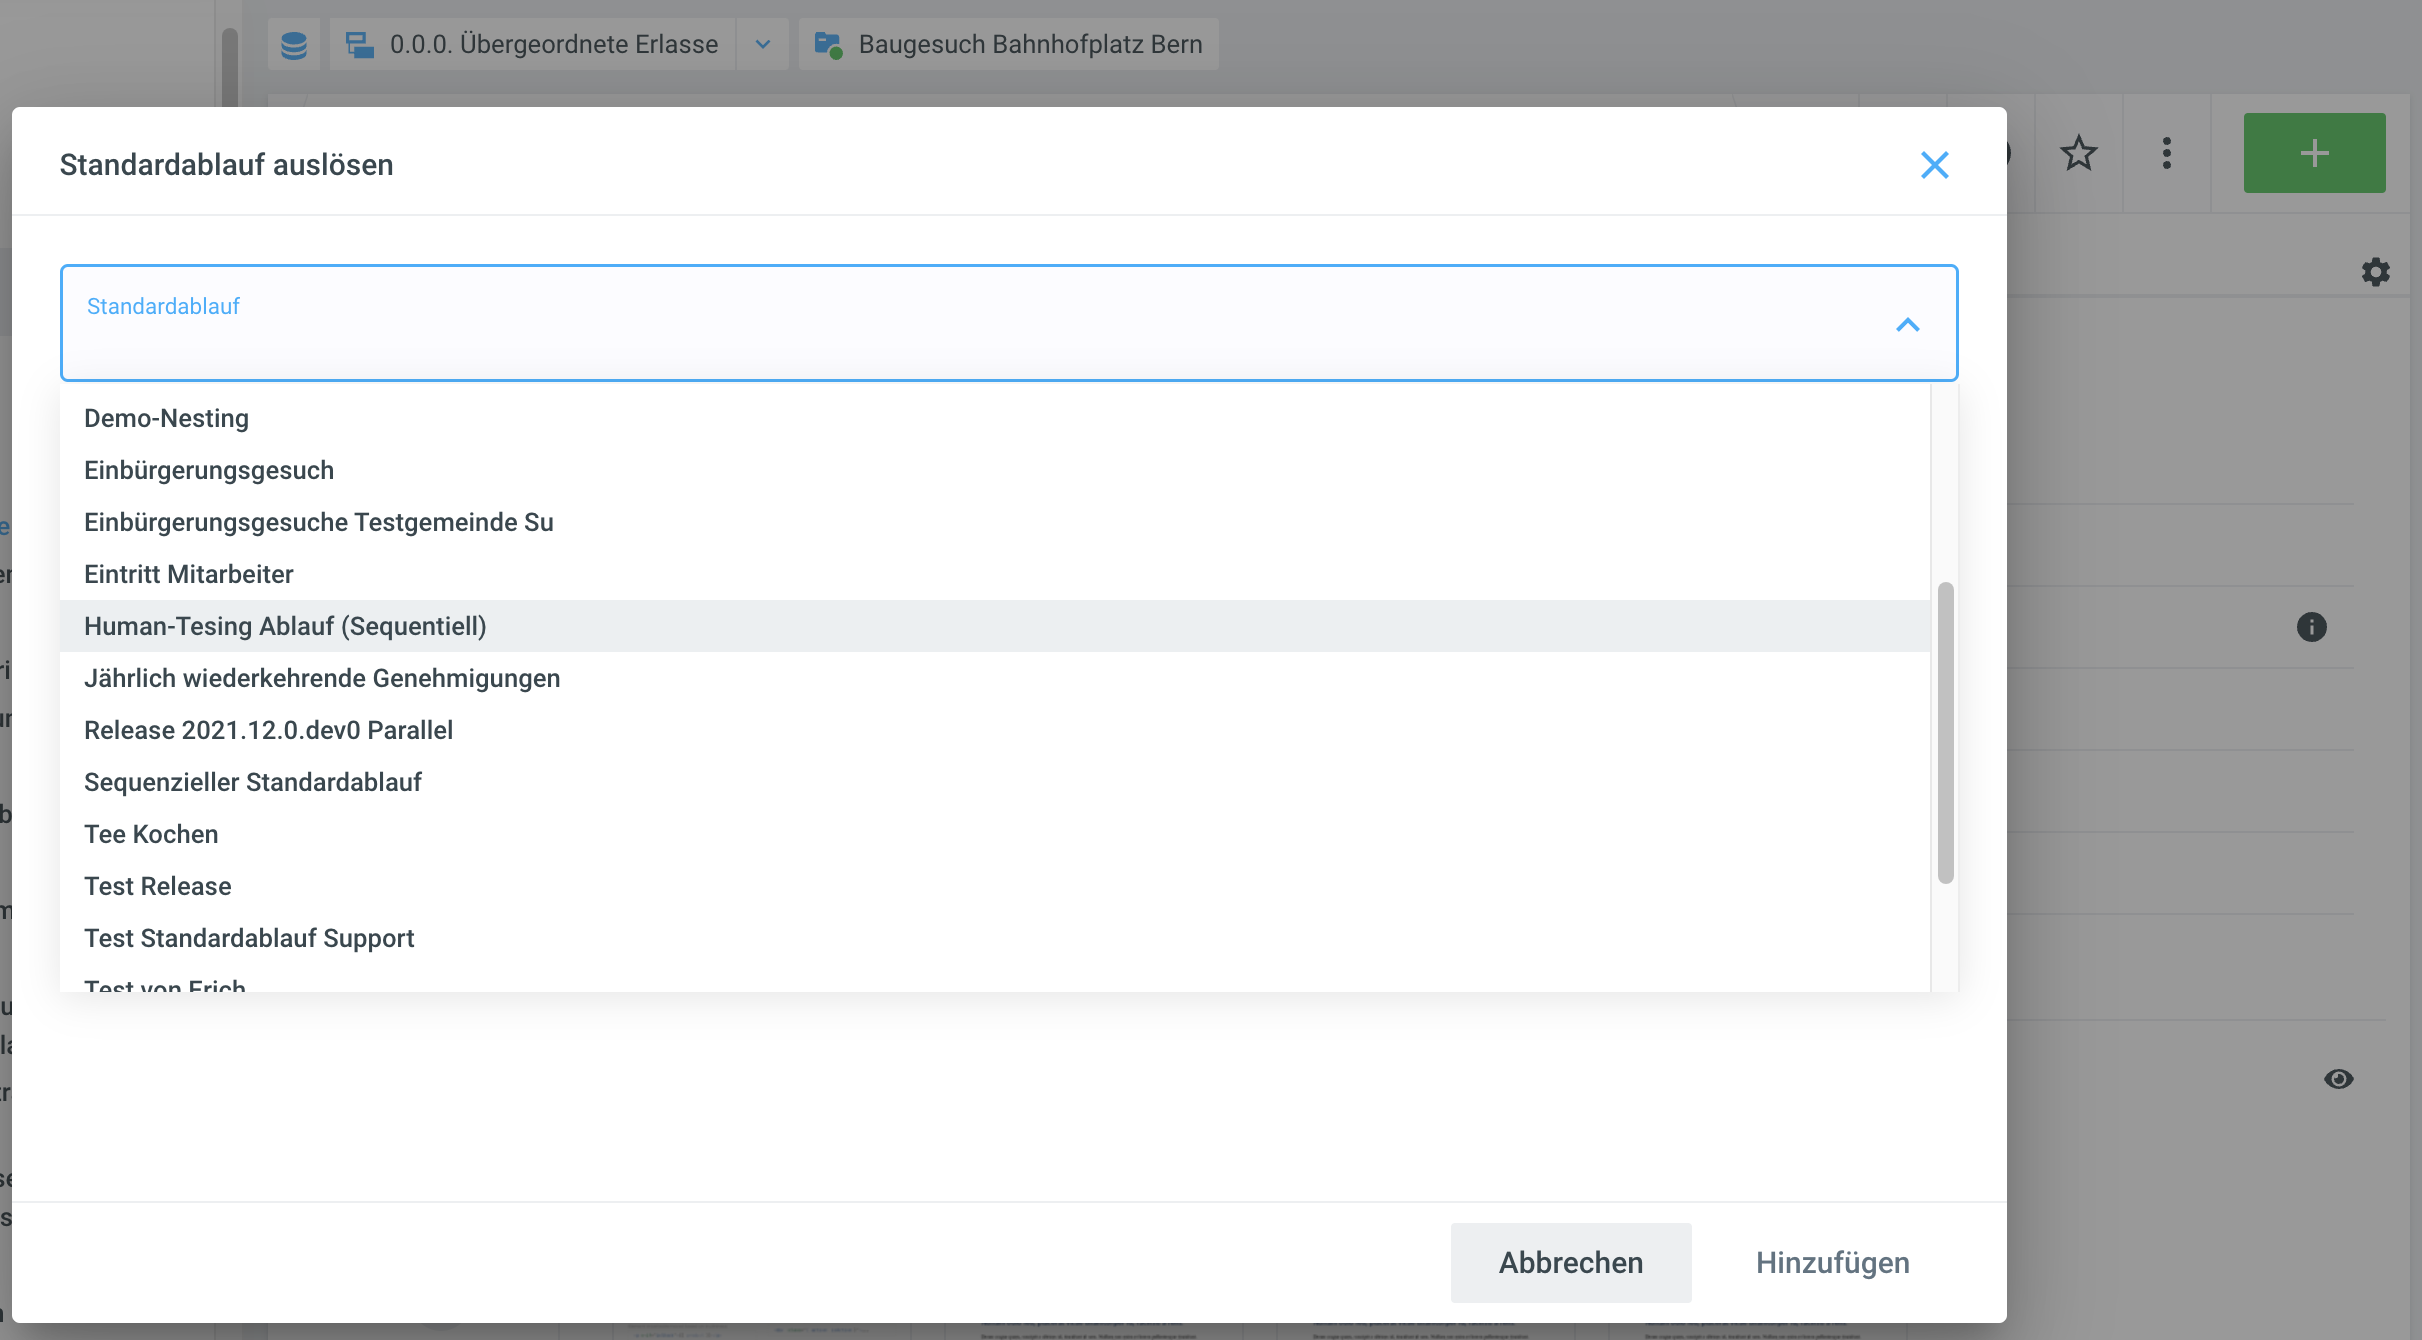
Task: Click the info circle icon
Action: point(2311,627)
